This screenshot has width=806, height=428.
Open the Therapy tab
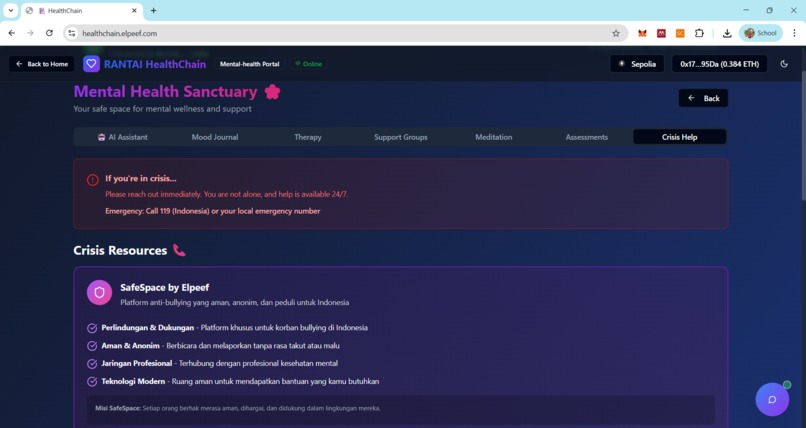tap(308, 137)
